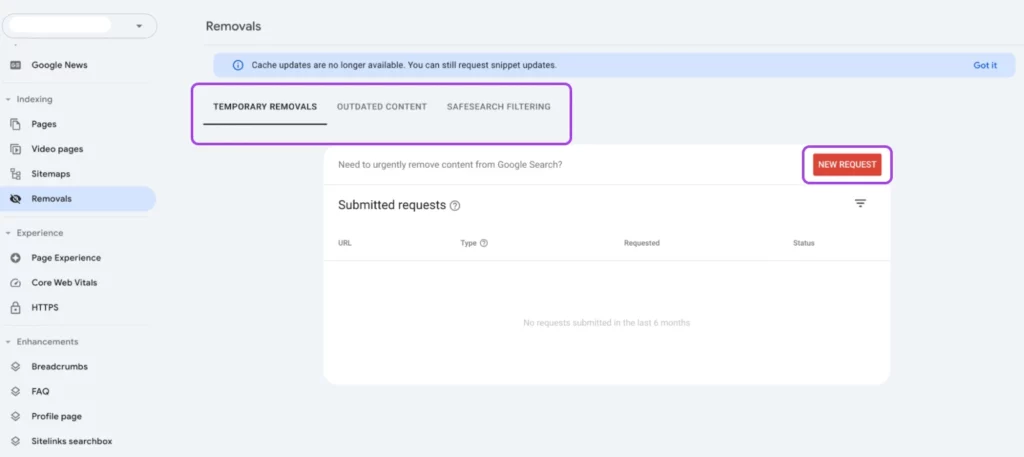1024x457 pixels.
Task: Open the property selector dropdown
Action: click(139, 25)
